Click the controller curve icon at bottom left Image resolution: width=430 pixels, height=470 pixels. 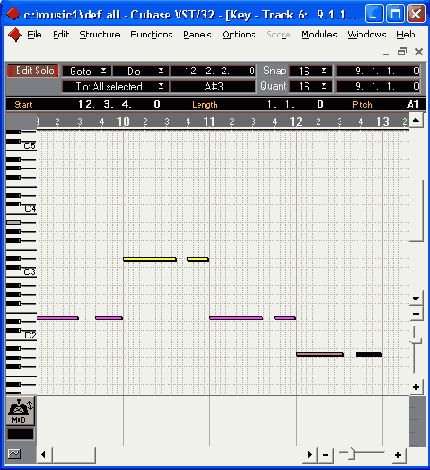14,453
